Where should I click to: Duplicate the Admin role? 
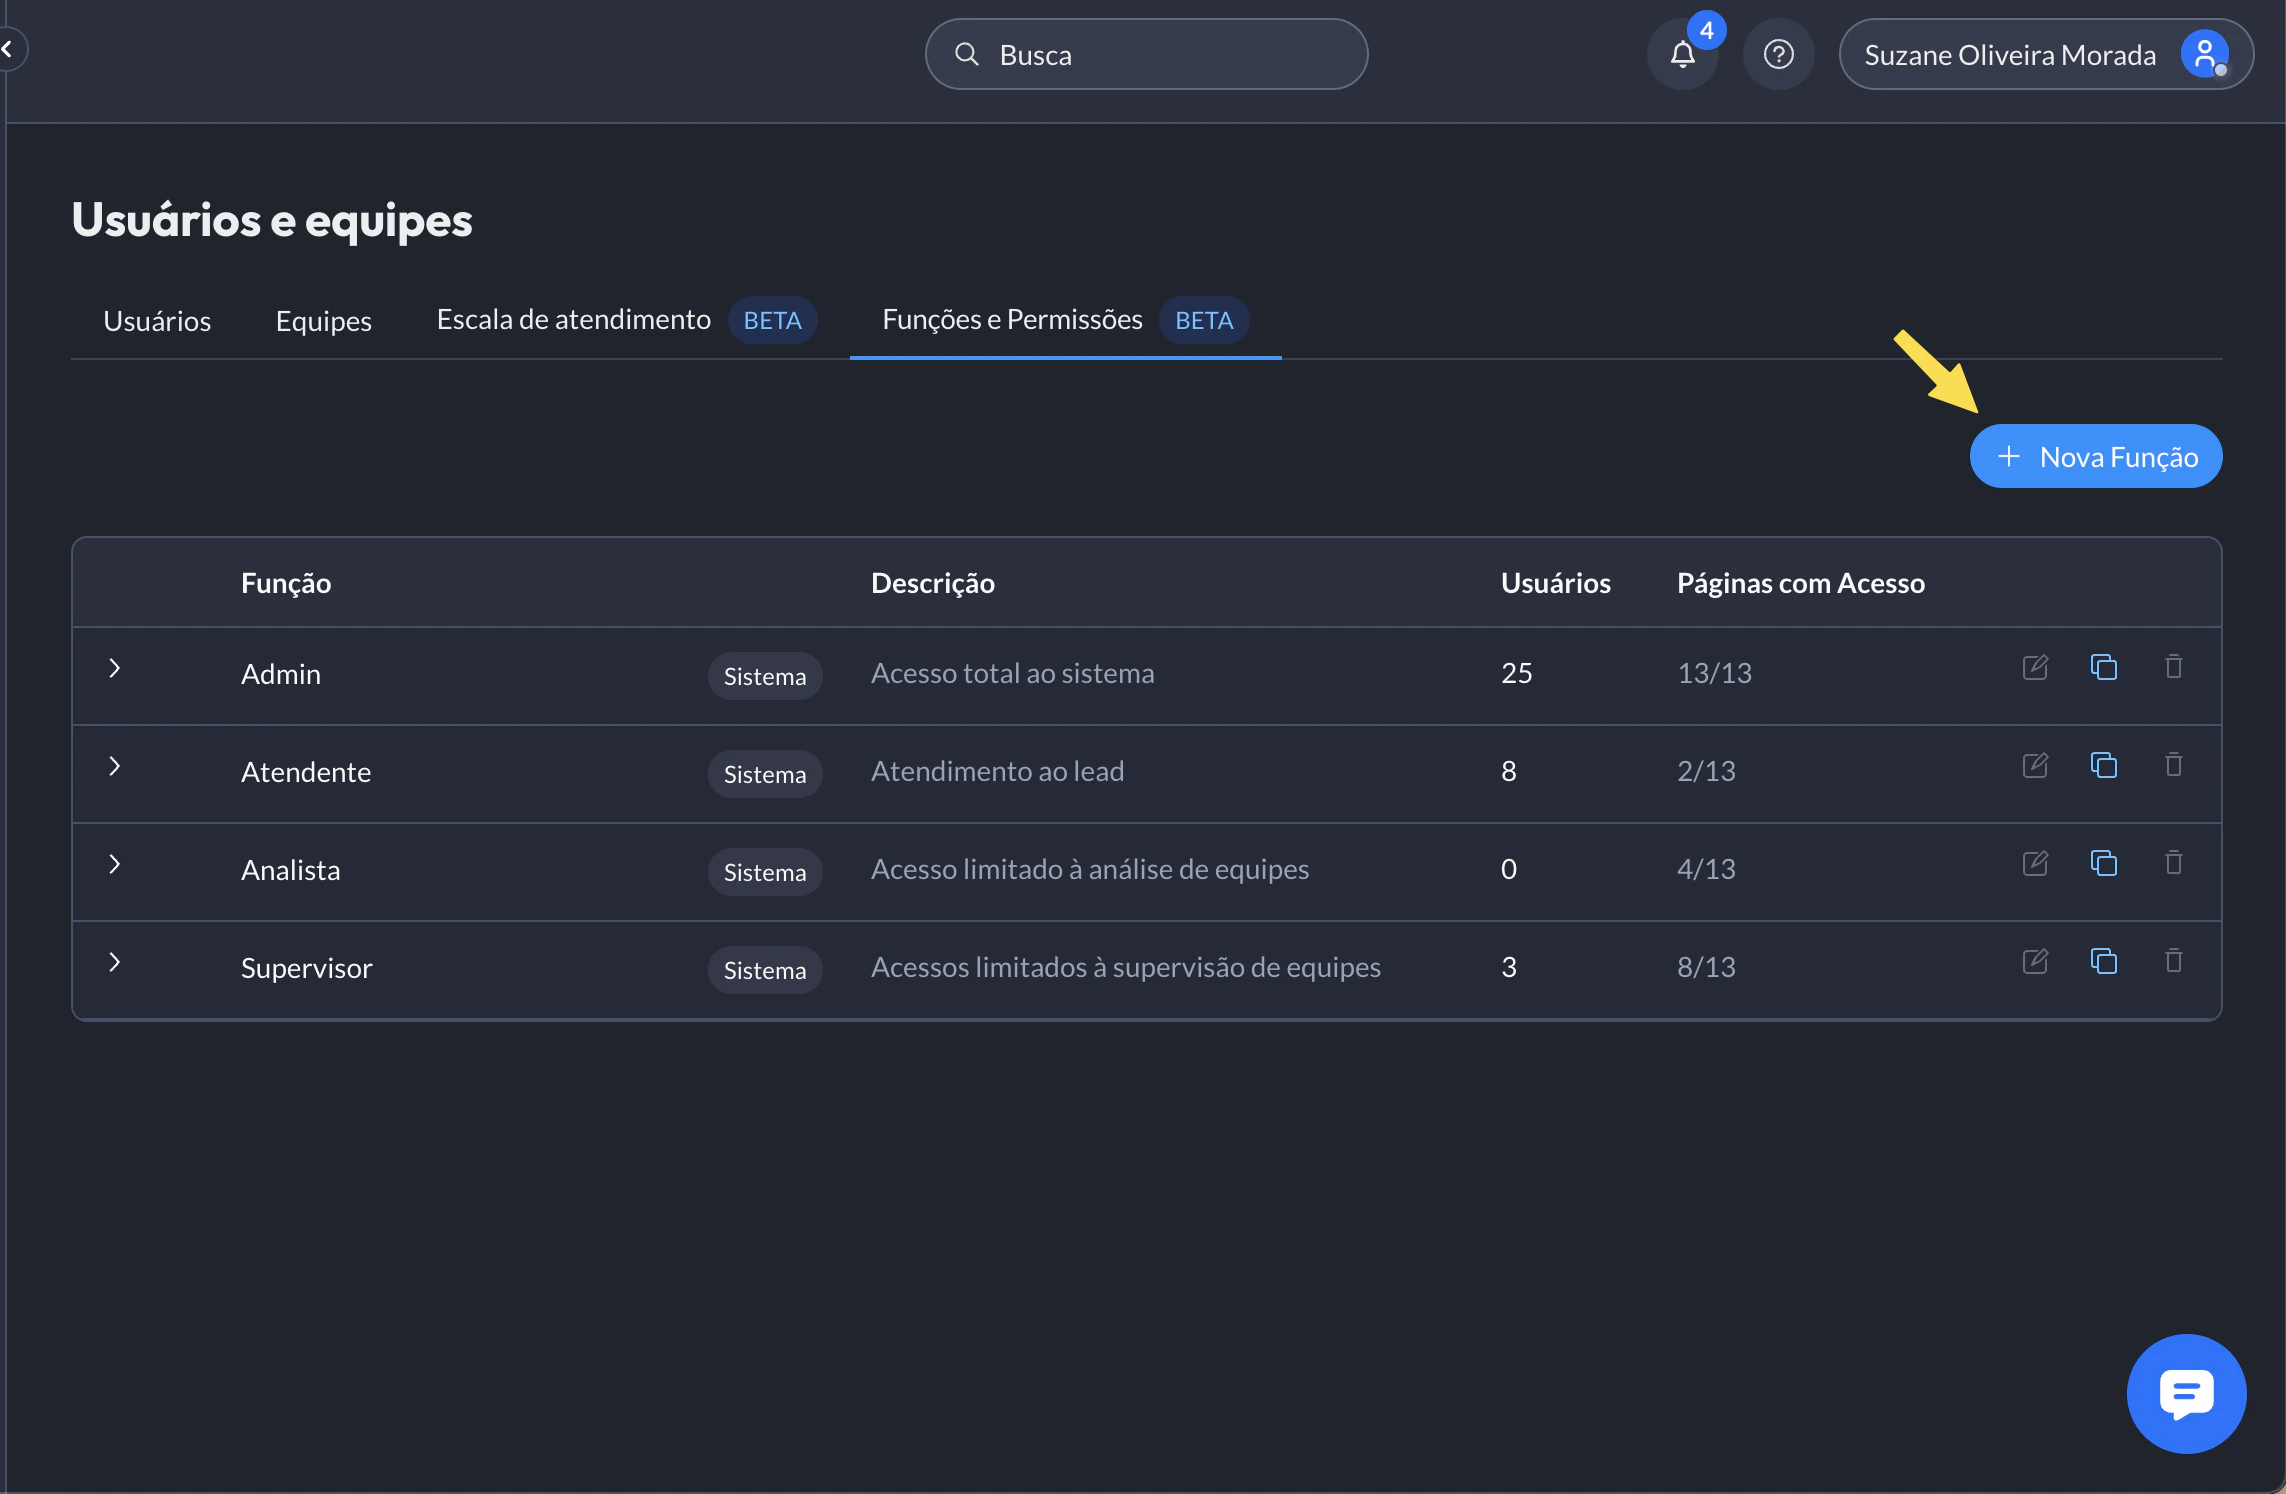[2104, 667]
